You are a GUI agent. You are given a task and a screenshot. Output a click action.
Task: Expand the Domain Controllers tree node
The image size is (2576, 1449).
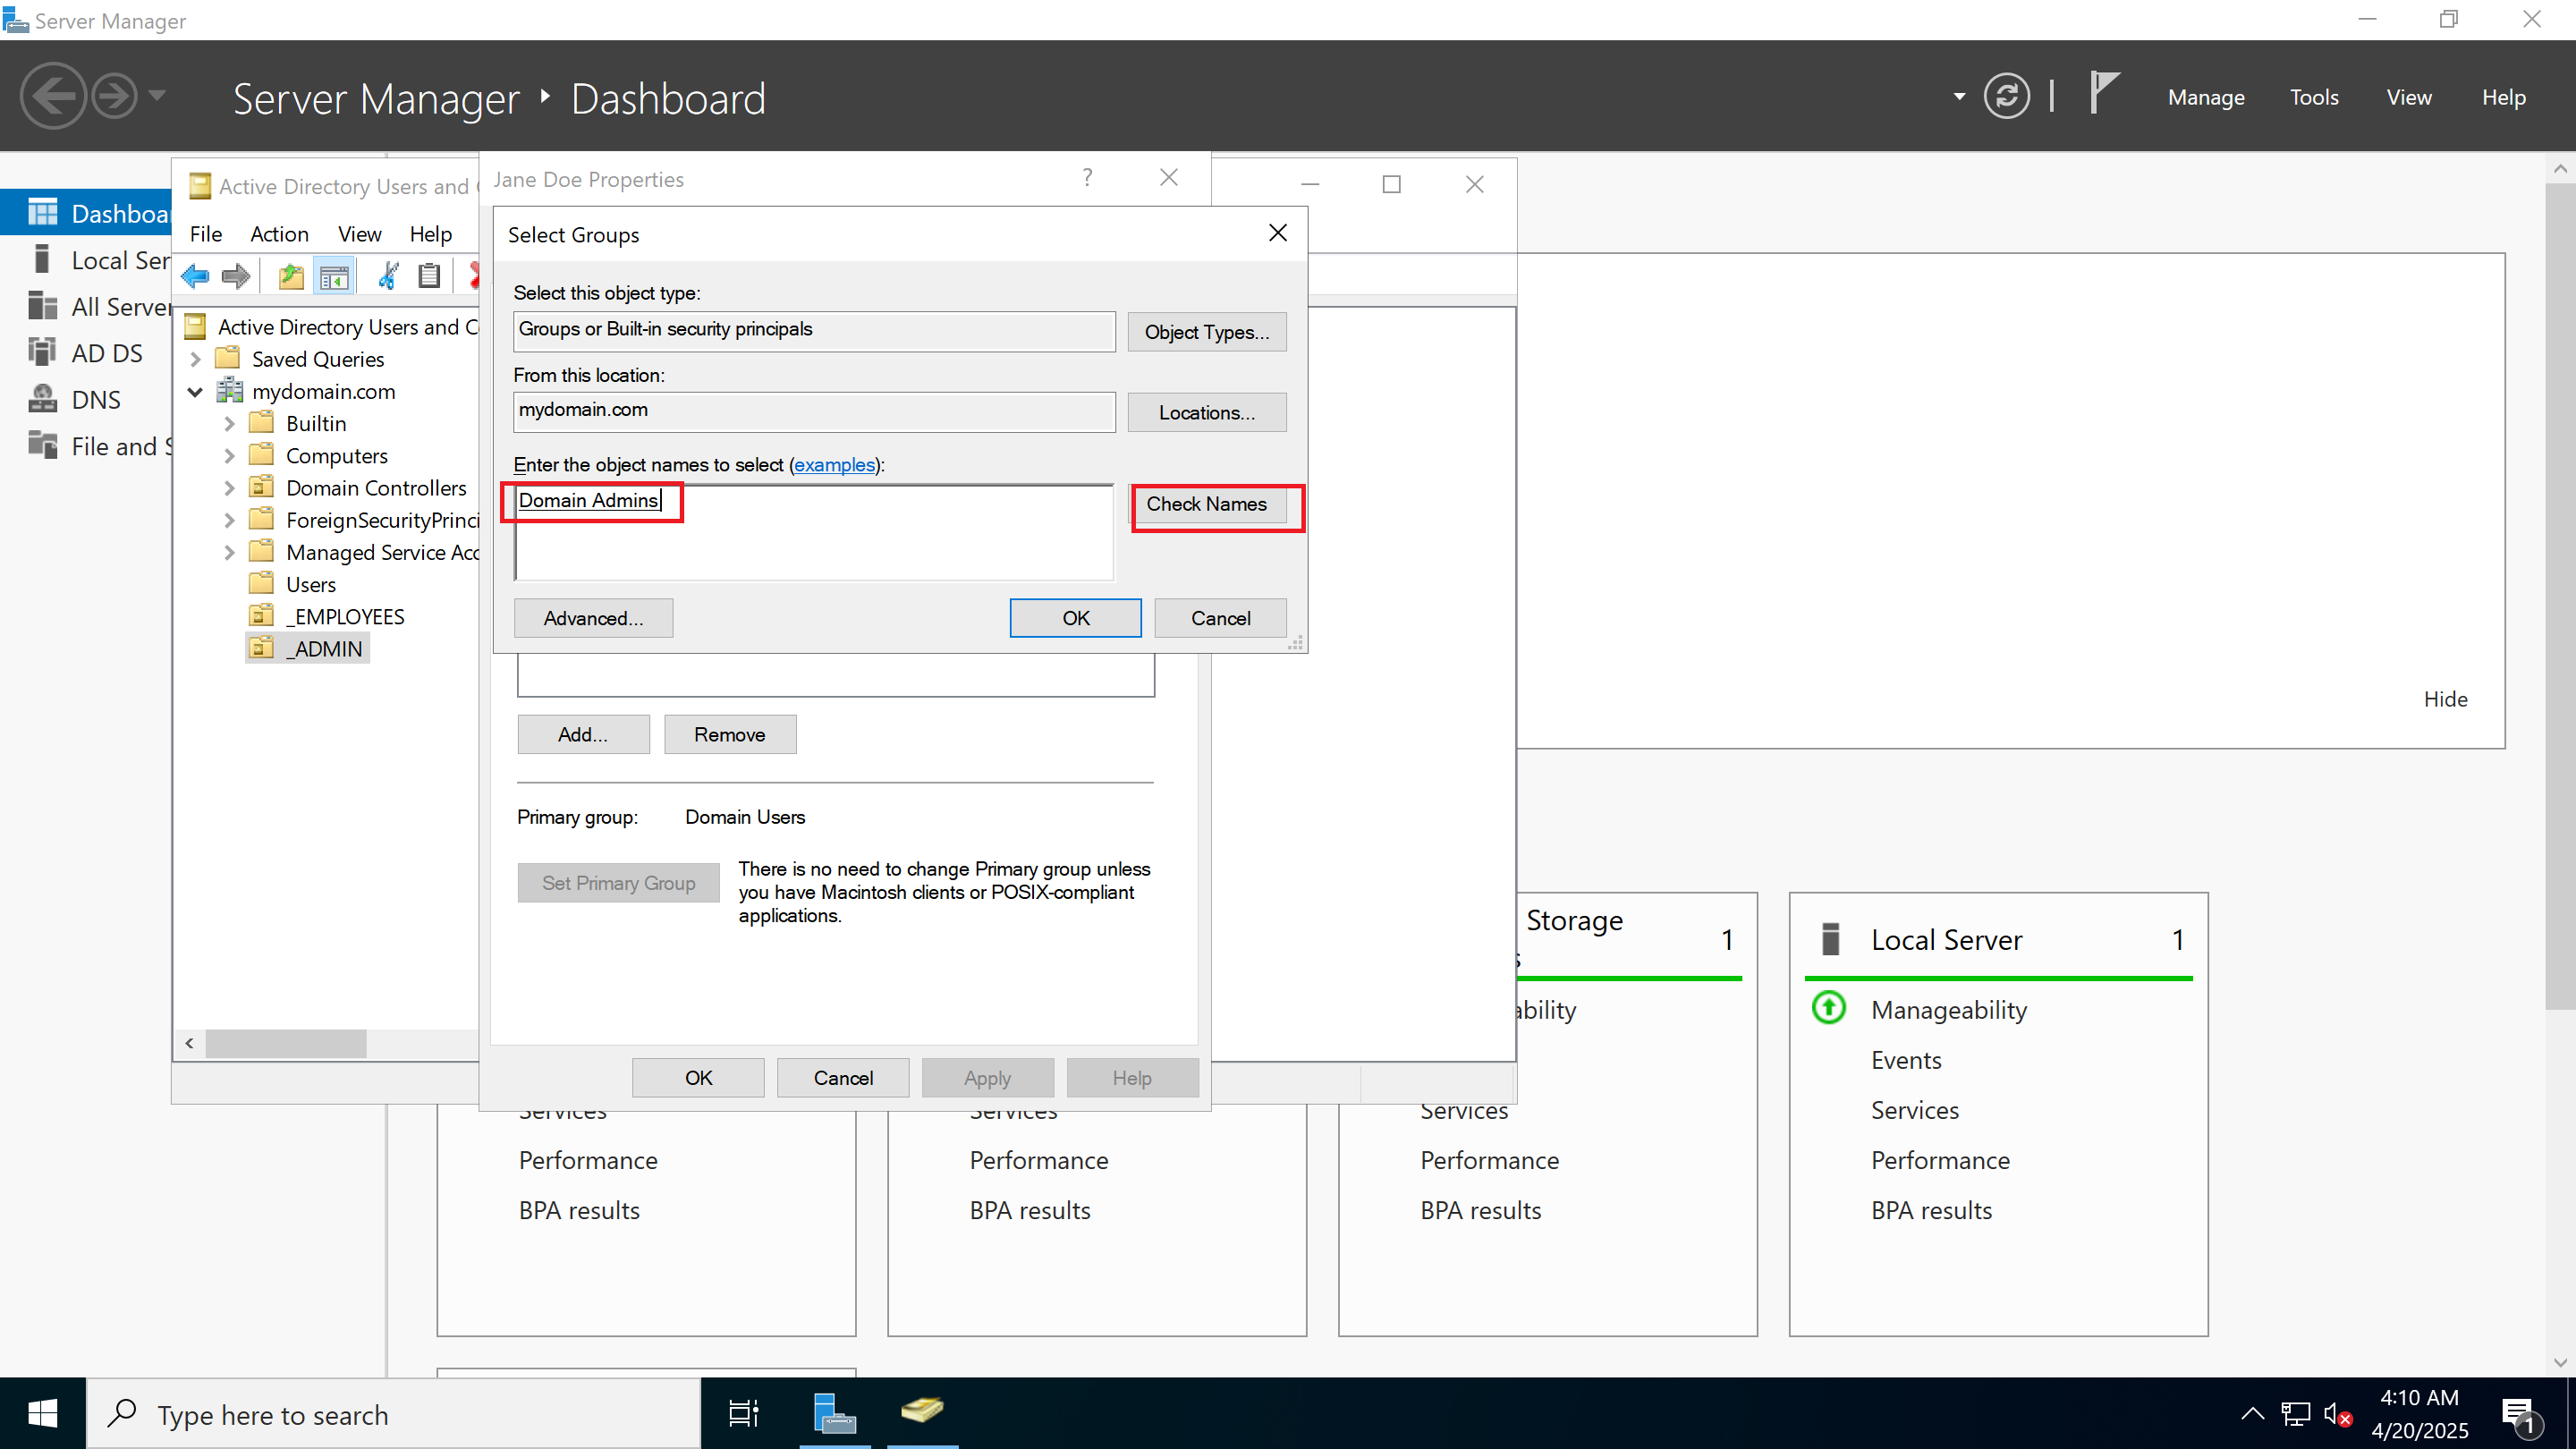click(x=230, y=488)
